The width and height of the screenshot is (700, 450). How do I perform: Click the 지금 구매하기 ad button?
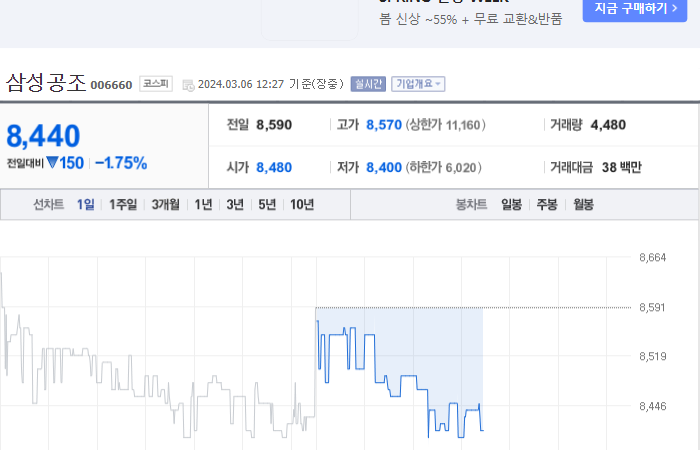click(x=634, y=9)
